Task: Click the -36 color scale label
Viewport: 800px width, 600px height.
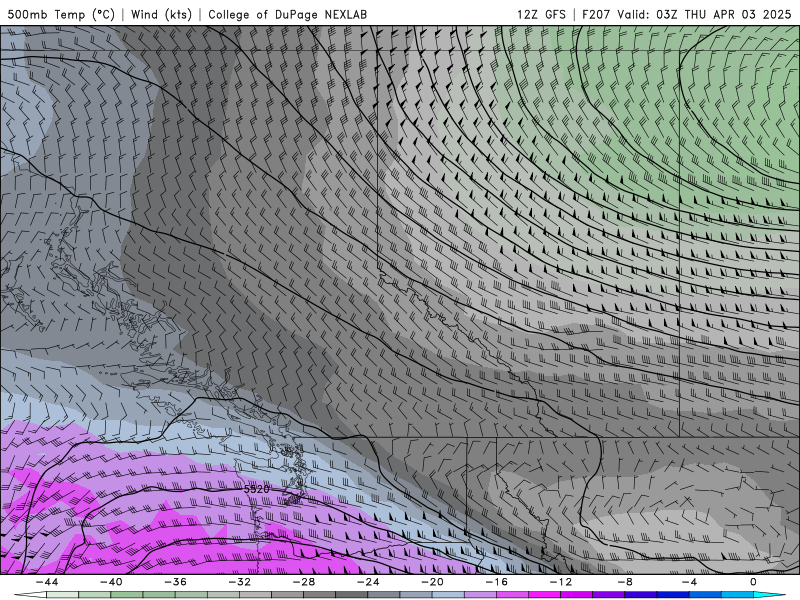Action: [175, 582]
